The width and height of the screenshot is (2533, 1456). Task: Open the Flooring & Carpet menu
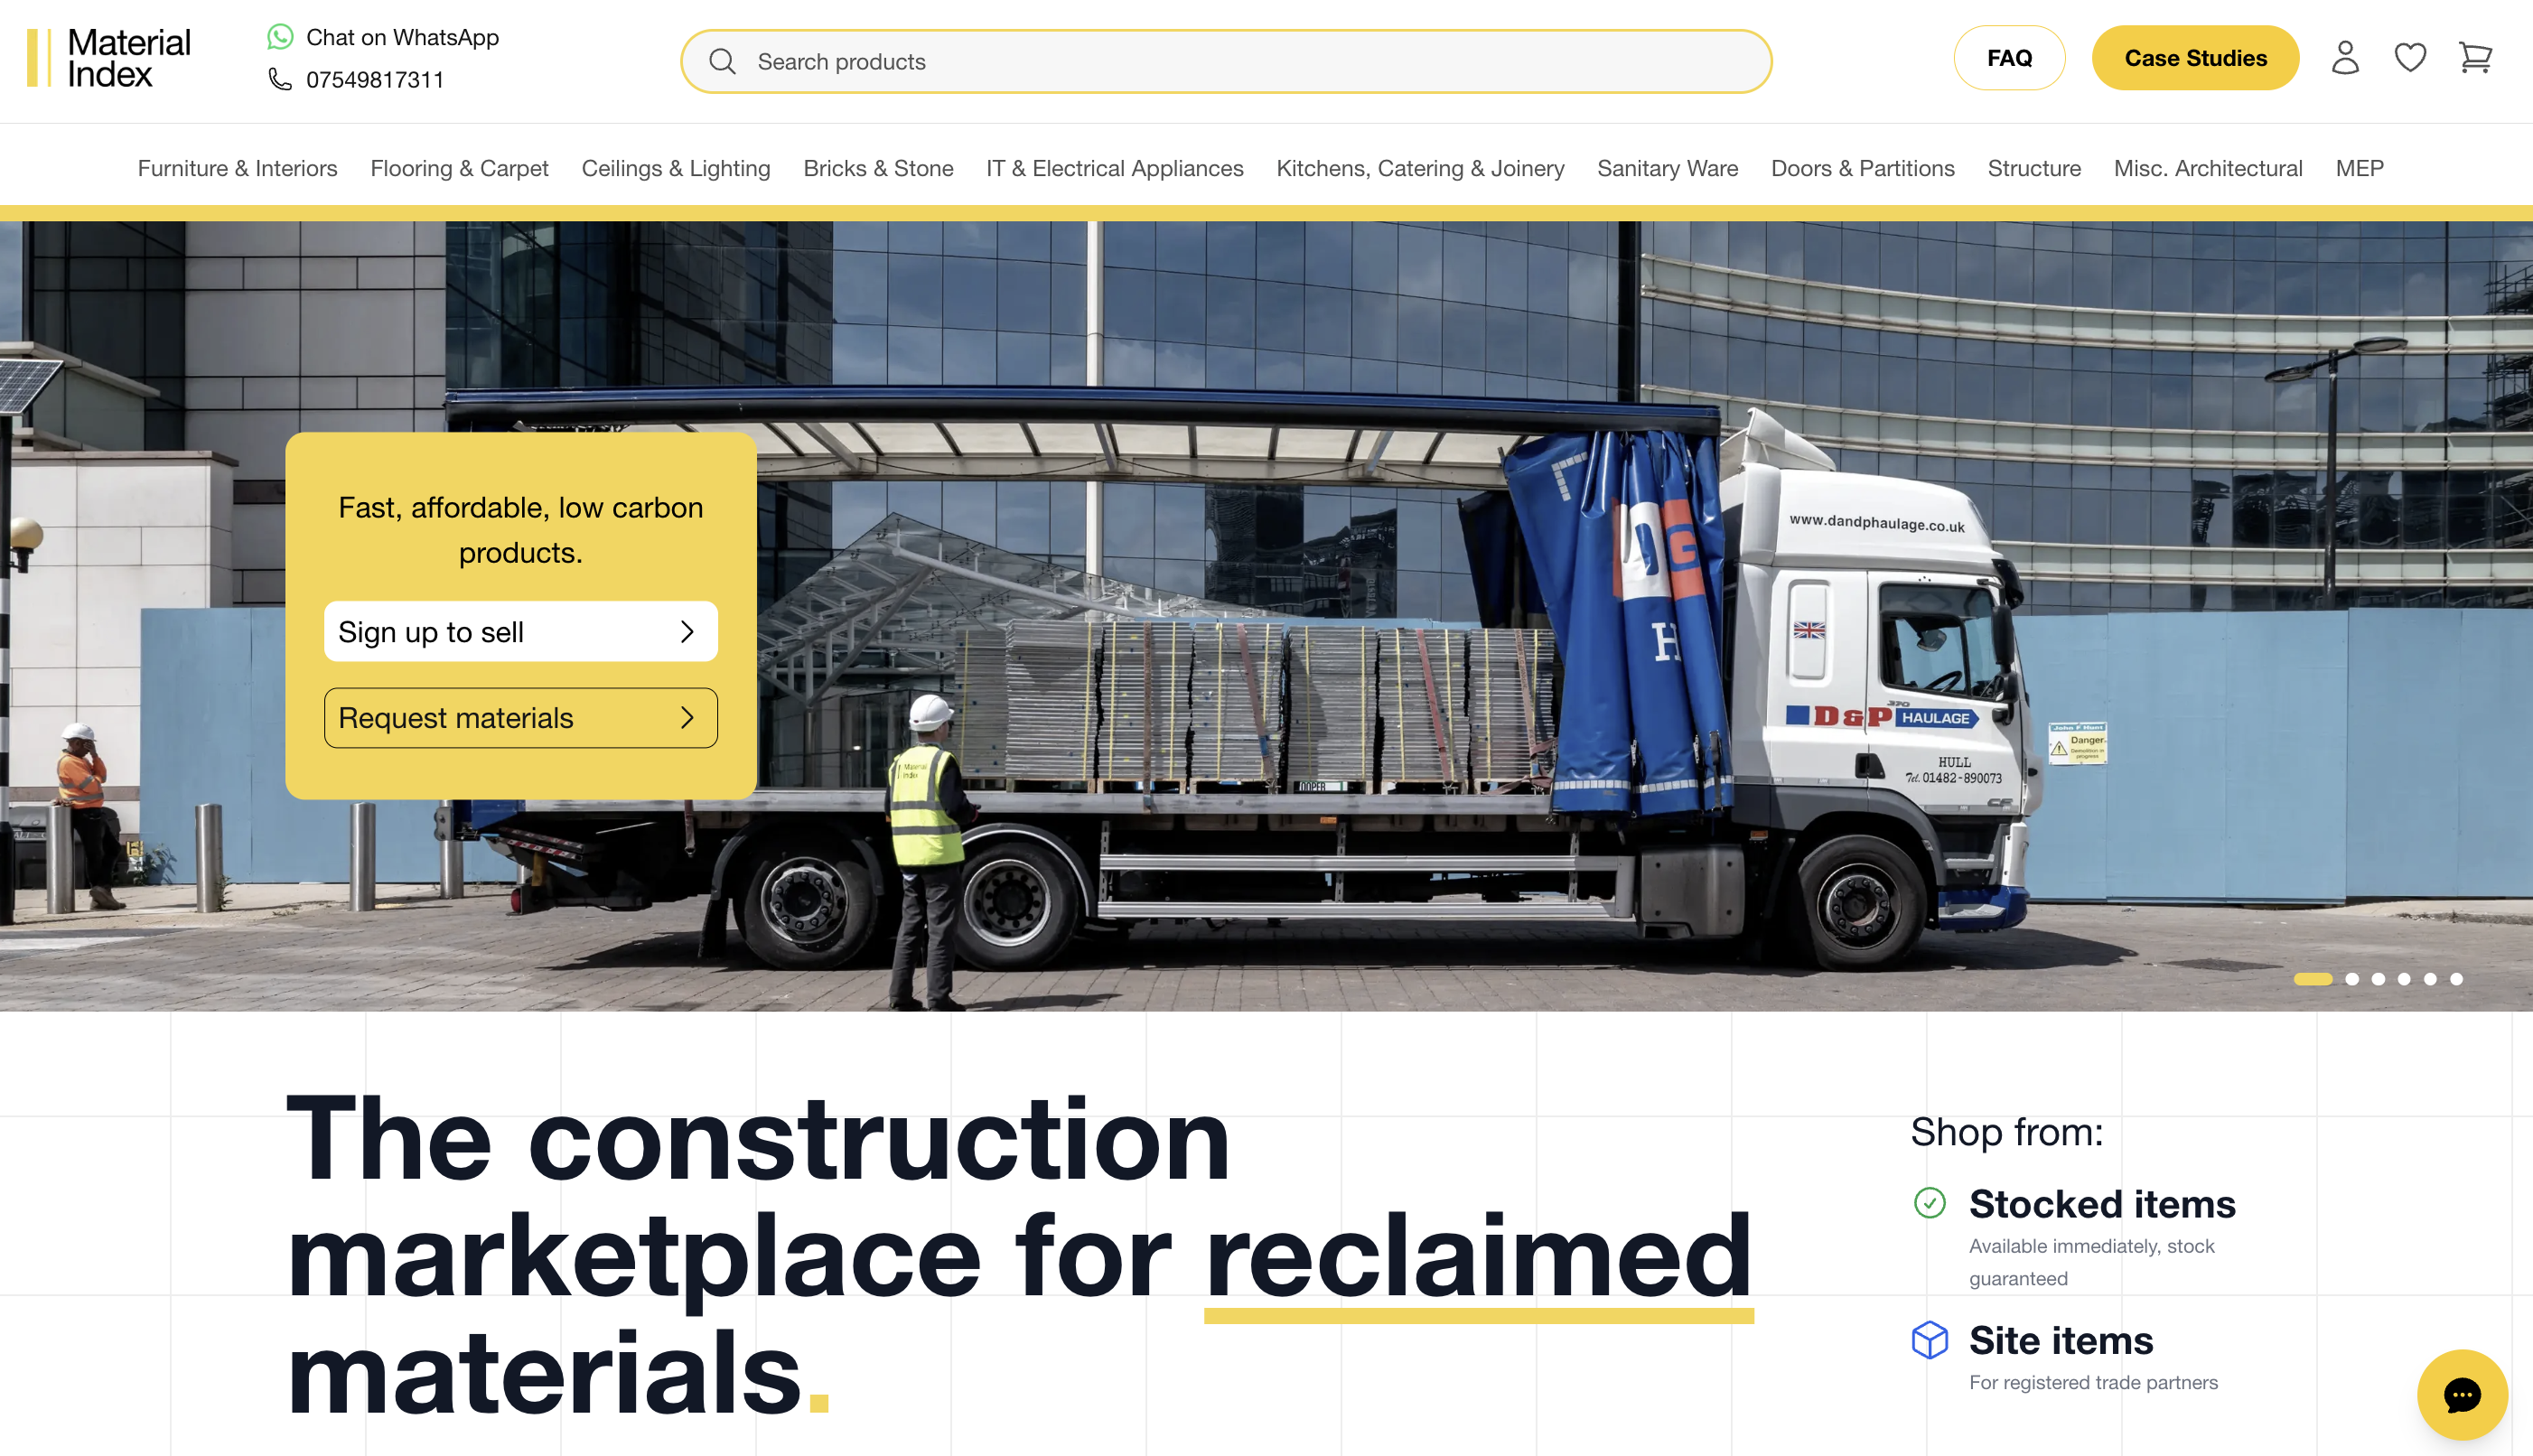tap(460, 168)
